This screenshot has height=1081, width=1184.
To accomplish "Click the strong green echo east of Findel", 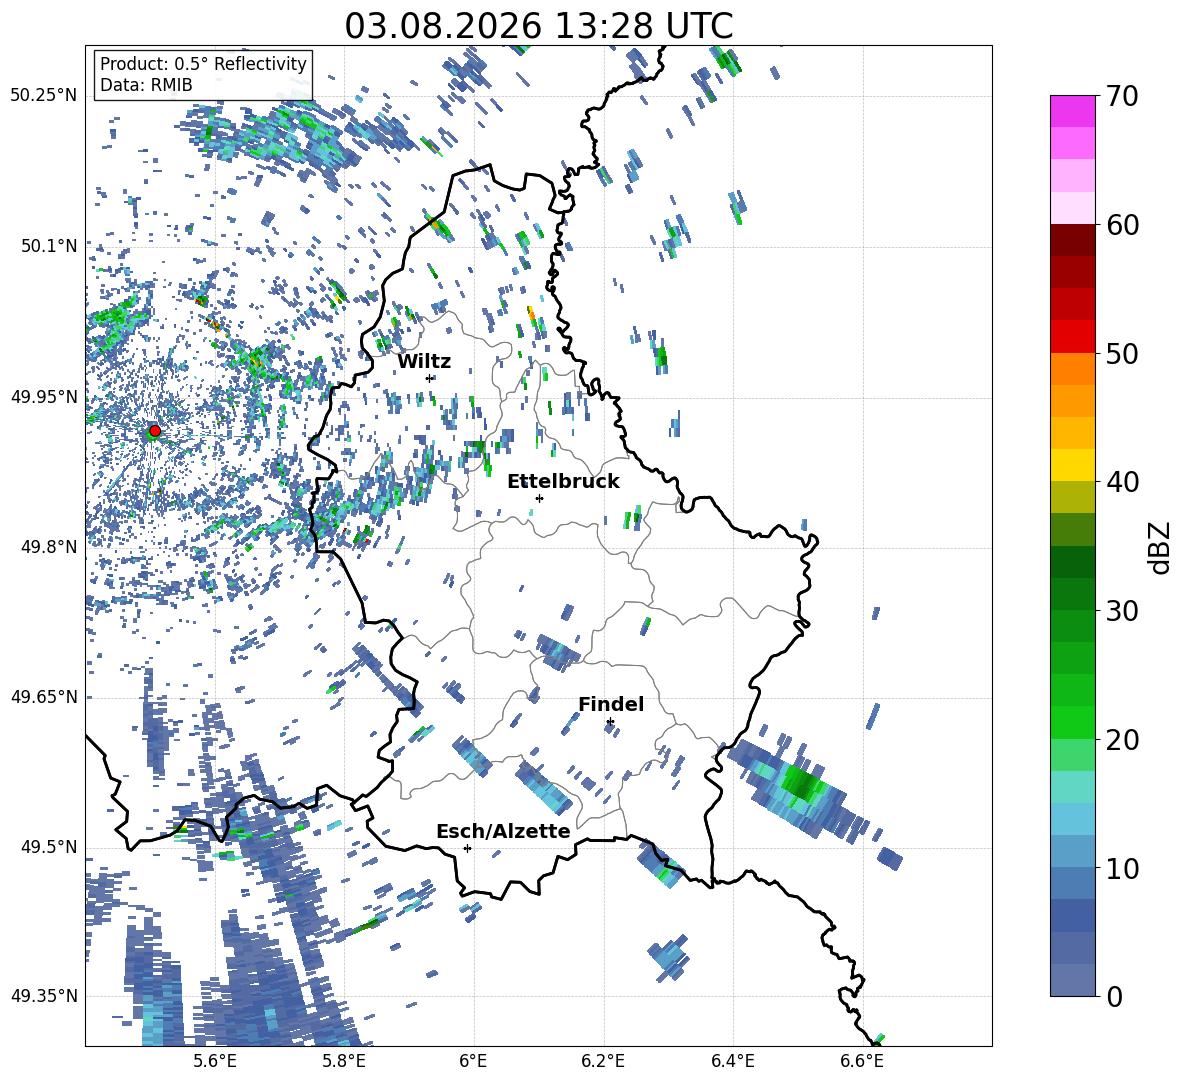I will coord(803,783).
